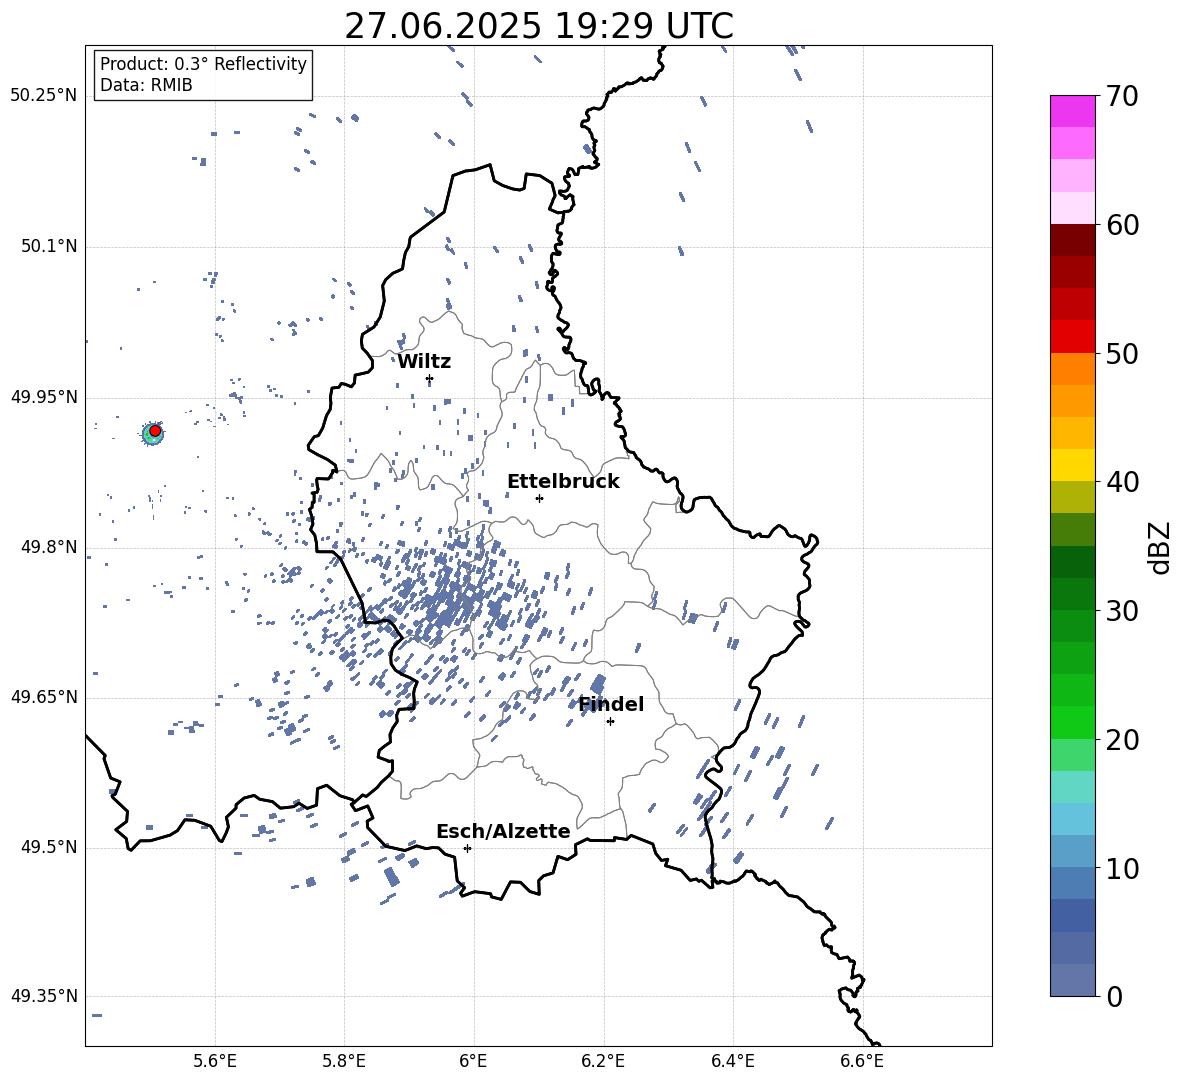Click the 'Product: 0.3° Reflectivity' label
This screenshot has height=1081, width=1184.
click(x=203, y=64)
